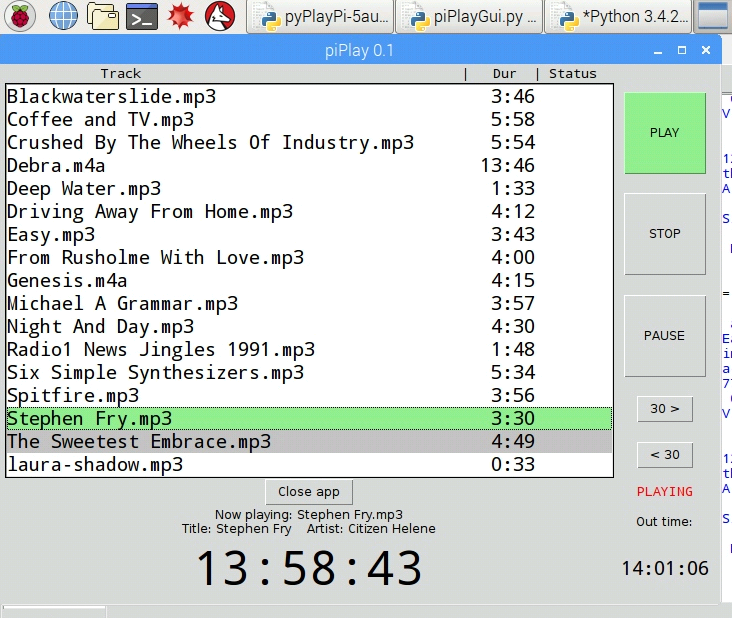The image size is (732, 618).
Task: Open the Wolfram wolf icon
Action: pyautogui.click(x=220, y=15)
